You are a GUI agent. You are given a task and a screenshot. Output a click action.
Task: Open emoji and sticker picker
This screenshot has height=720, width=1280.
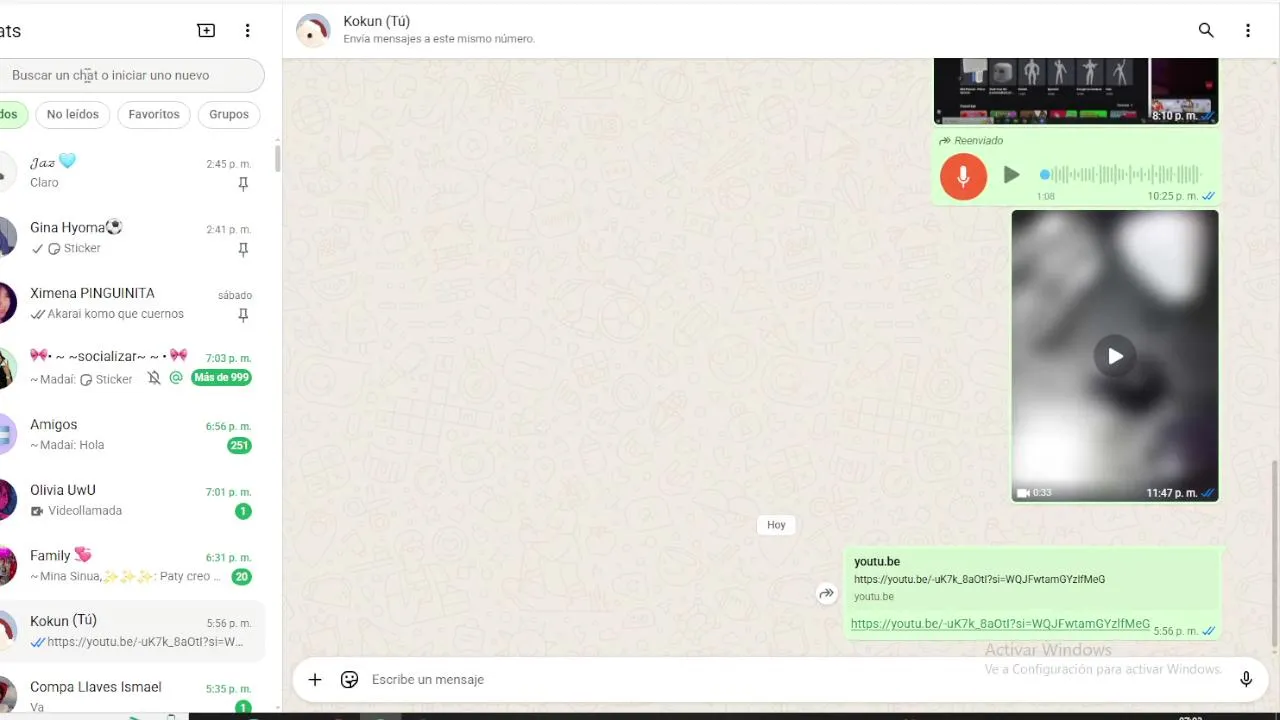click(349, 680)
